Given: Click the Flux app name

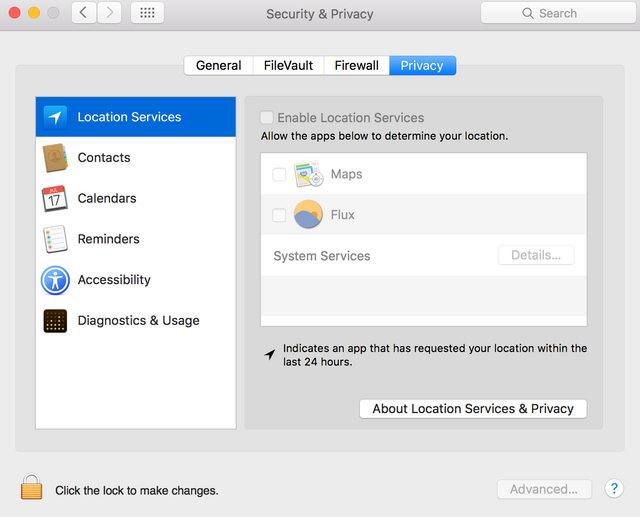Looking at the screenshot, I should click(342, 215).
